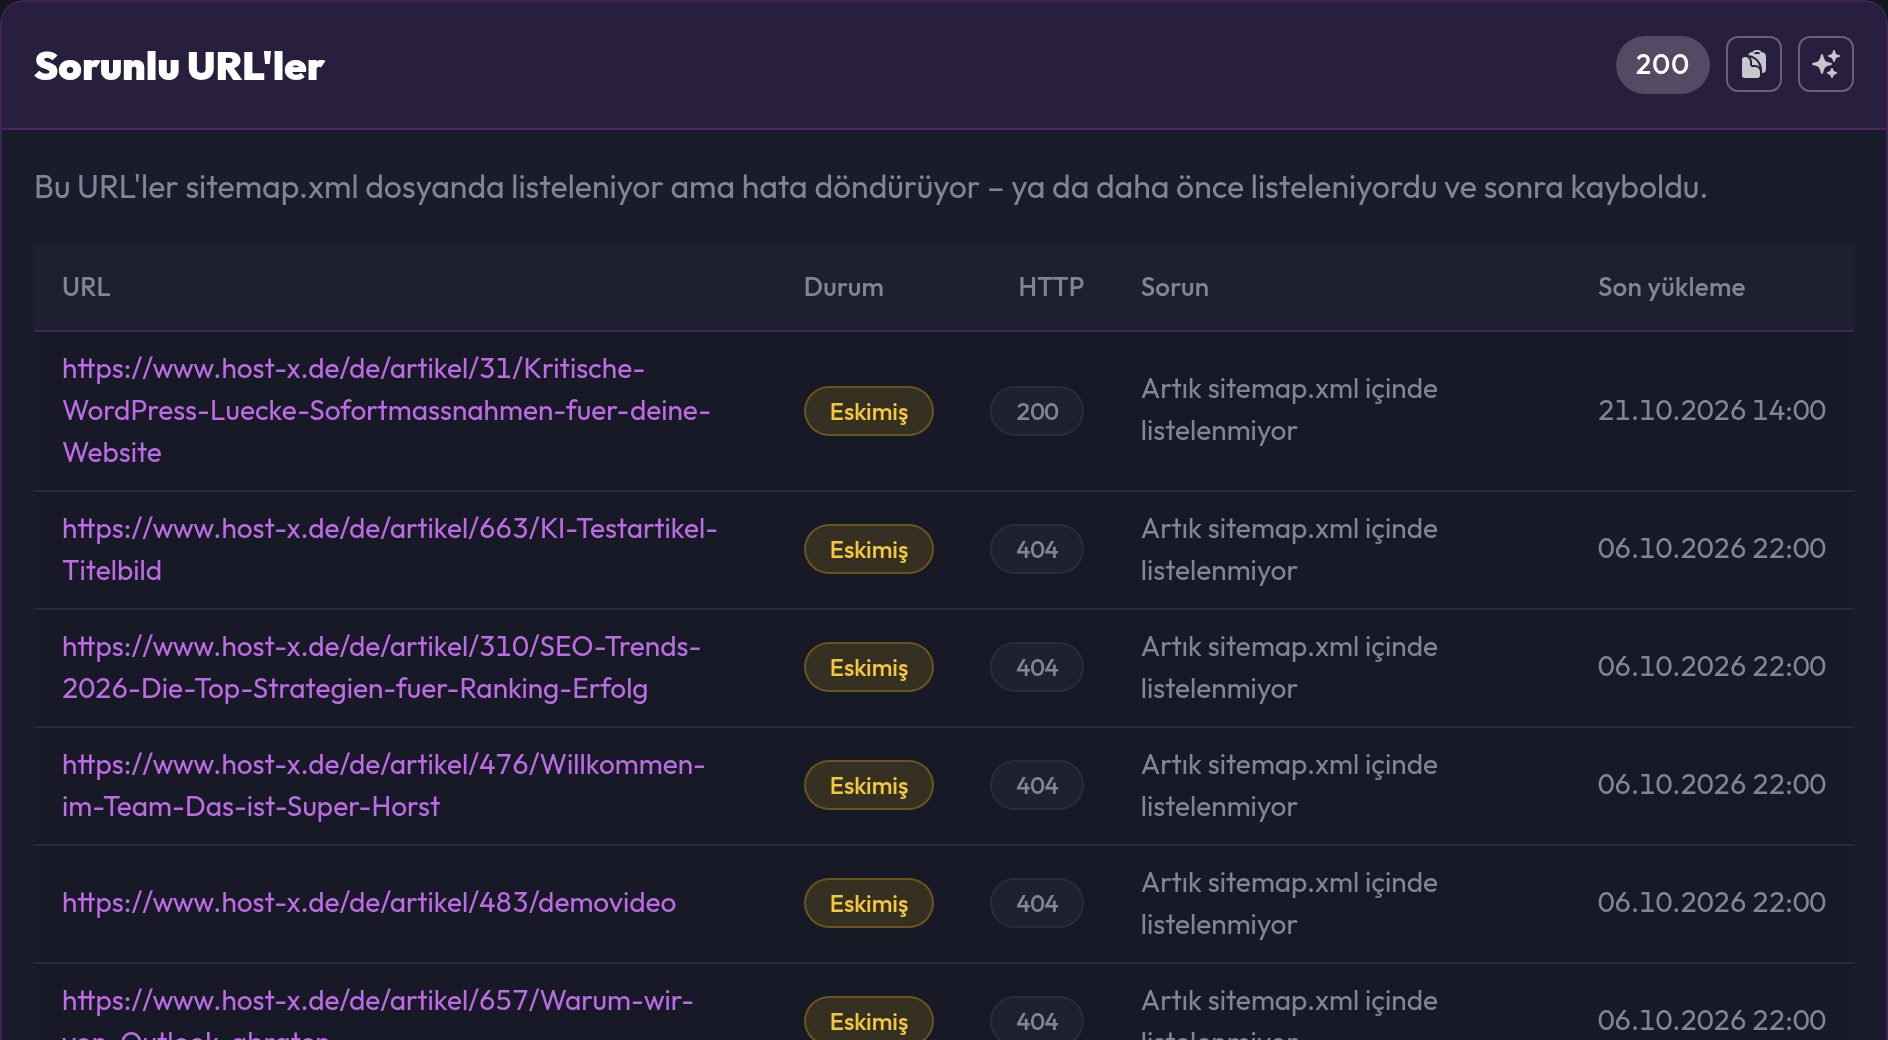Click the URL column header

pyautogui.click(x=86, y=287)
